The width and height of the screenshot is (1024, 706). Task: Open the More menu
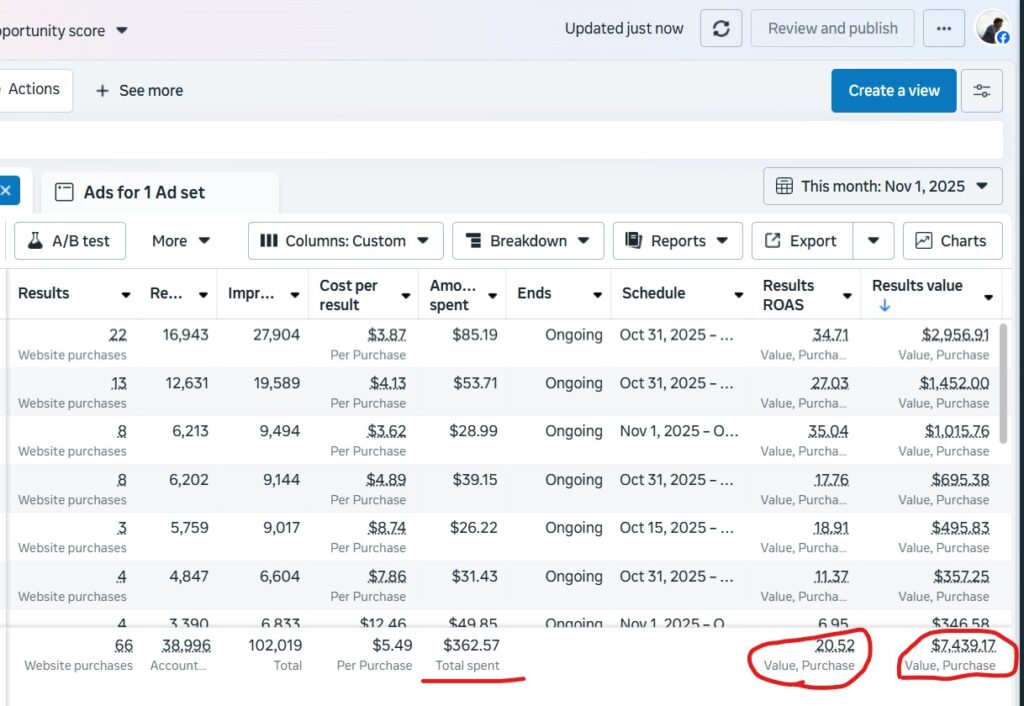tap(181, 241)
